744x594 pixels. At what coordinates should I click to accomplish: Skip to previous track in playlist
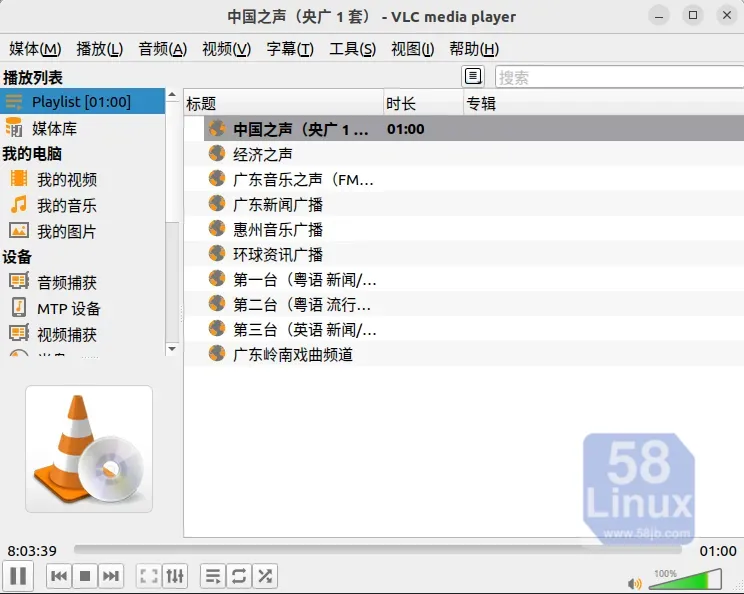tap(59, 576)
